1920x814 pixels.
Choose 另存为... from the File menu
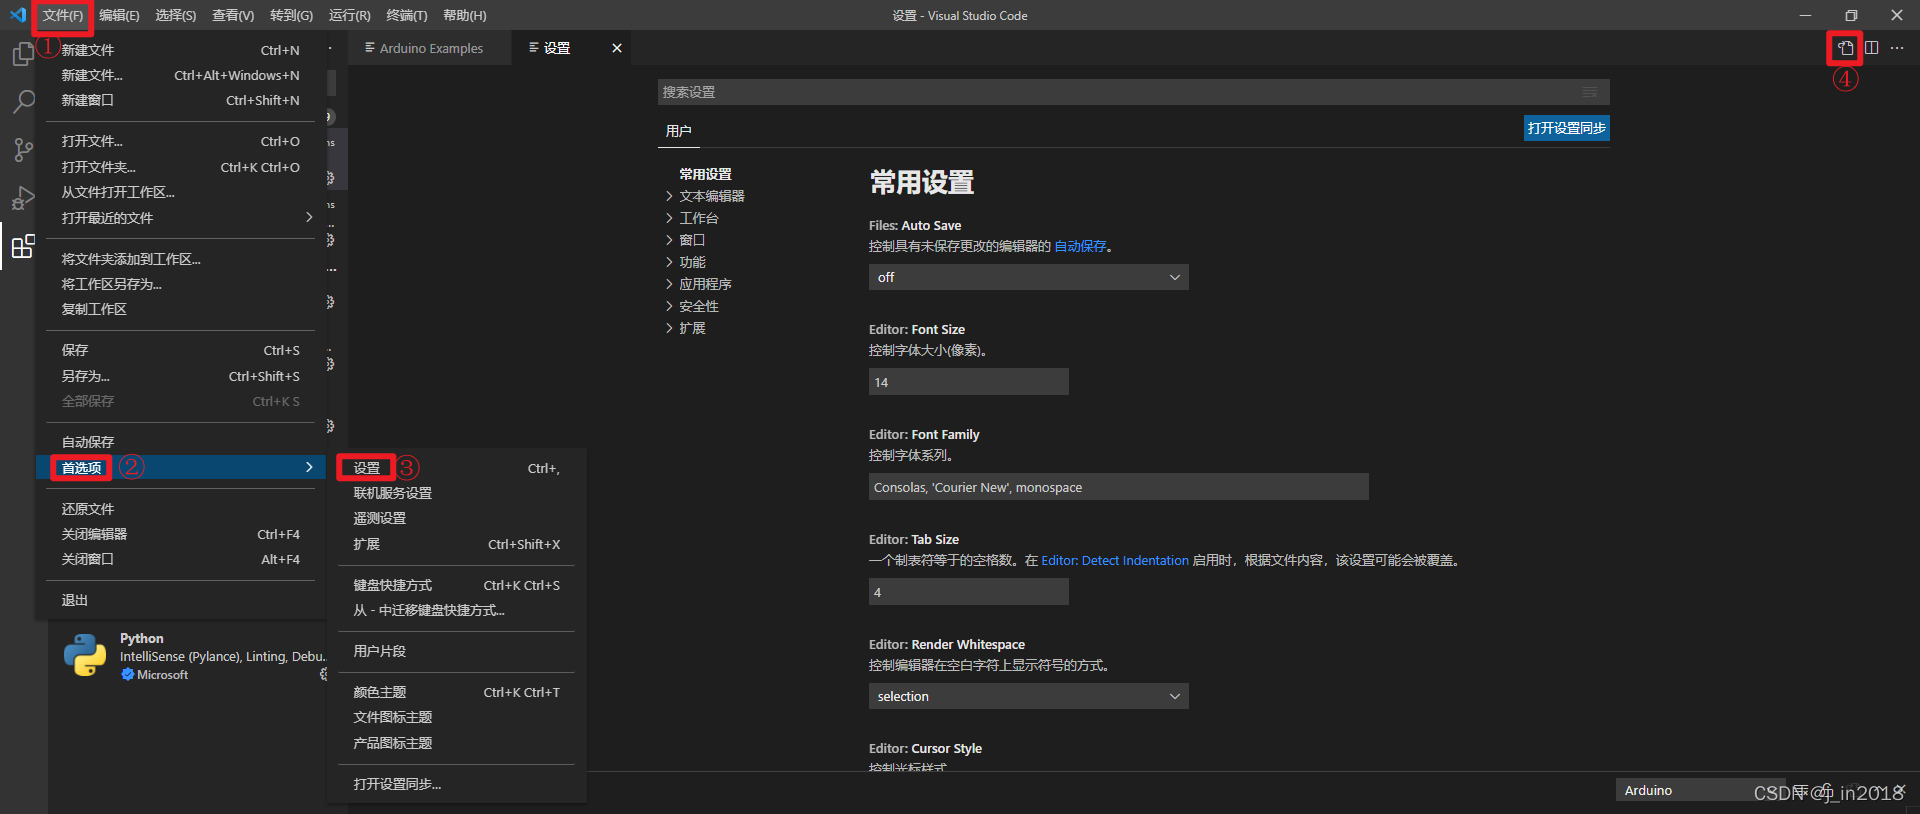click(x=180, y=376)
